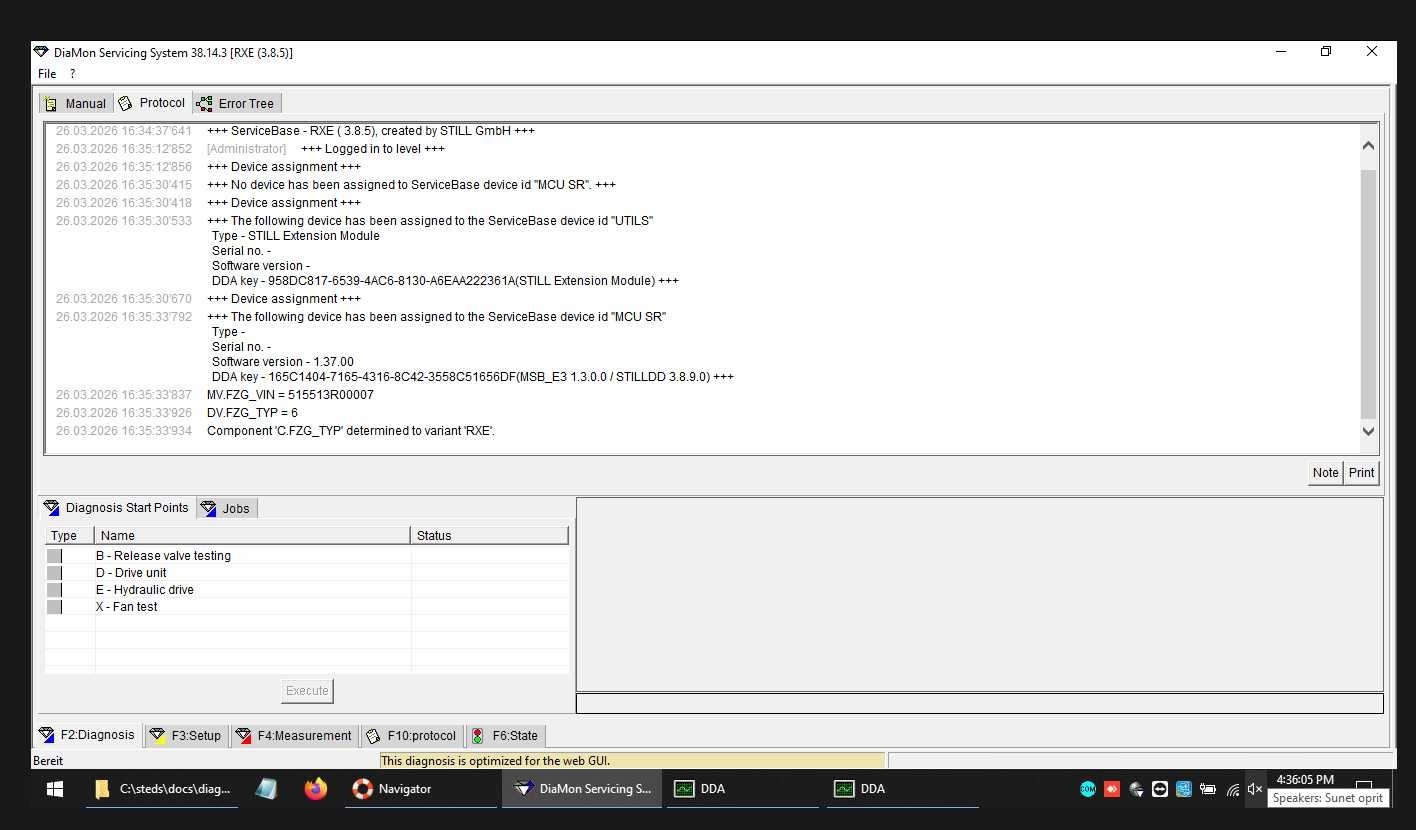1416x830 pixels.
Task: Click the TeamViewer tray icon
Action: [1160, 789]
